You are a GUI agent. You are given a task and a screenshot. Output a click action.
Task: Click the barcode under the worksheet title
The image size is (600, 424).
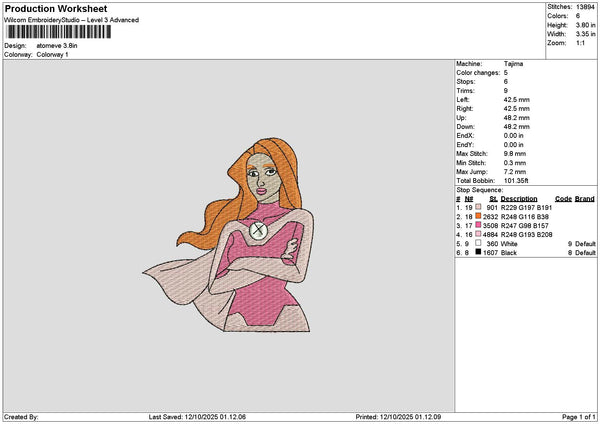point(59,32)
